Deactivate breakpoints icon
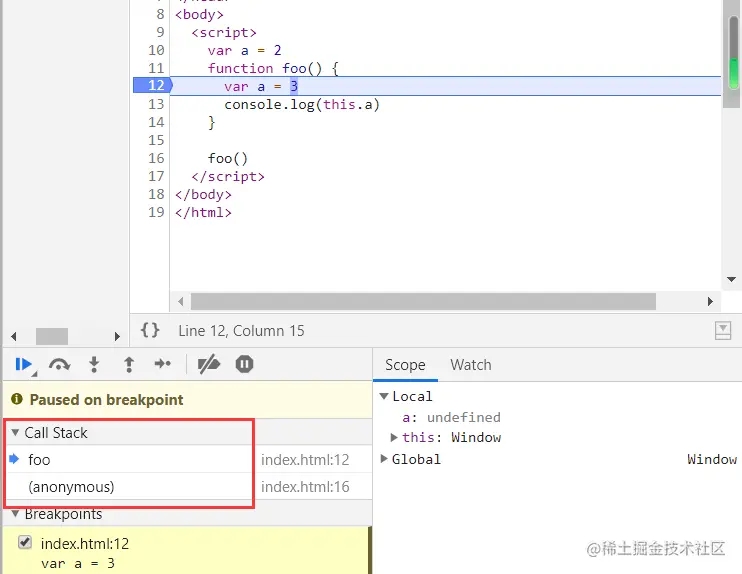Screen dimensions: 742x574 [x=209, y=364]
